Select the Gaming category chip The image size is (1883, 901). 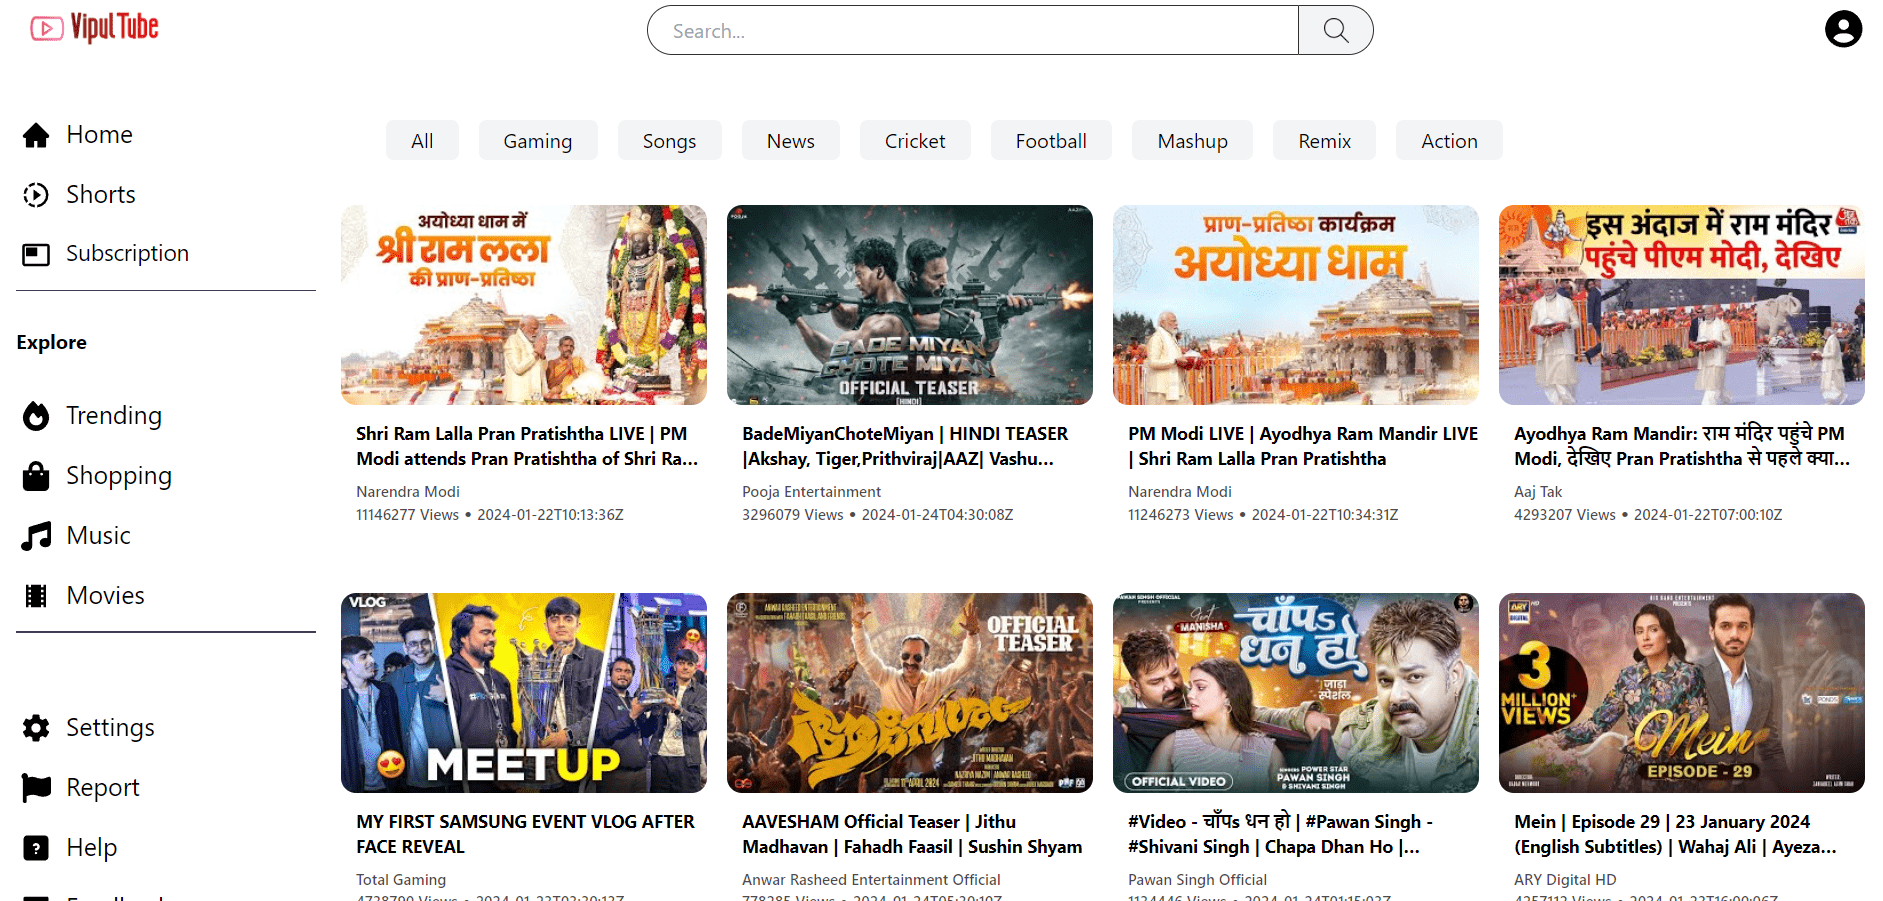[538, 141]
